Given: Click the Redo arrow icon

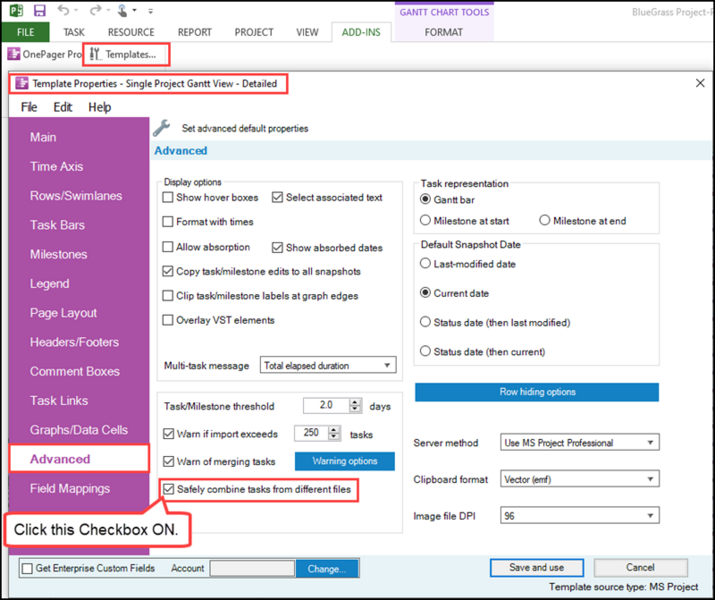Looking at the screenshot, I should point(95,10).
